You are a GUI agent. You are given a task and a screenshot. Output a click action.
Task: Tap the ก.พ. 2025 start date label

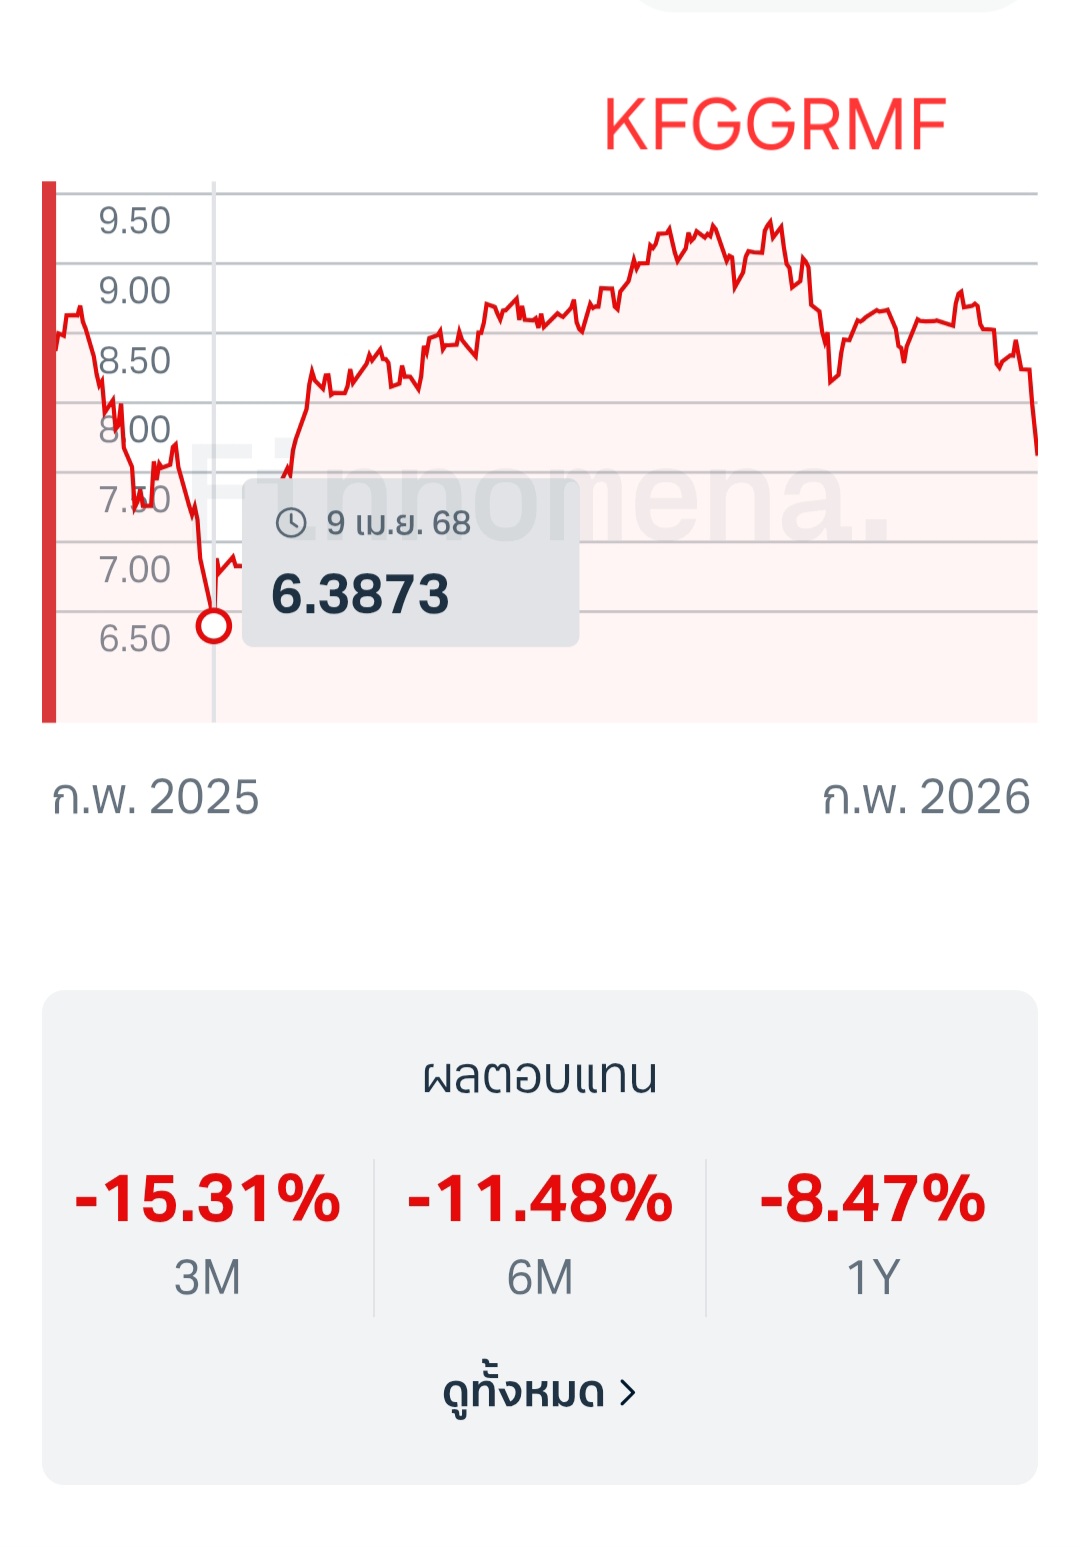156,798
